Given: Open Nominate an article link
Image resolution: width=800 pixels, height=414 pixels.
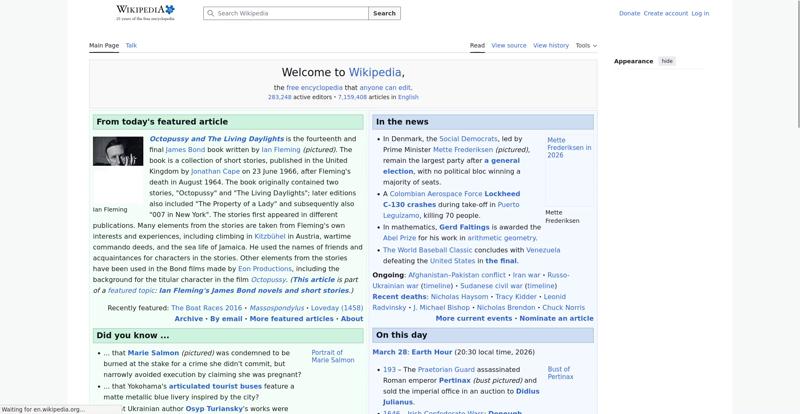Looking at the screenshot, I should click(556, 318).
